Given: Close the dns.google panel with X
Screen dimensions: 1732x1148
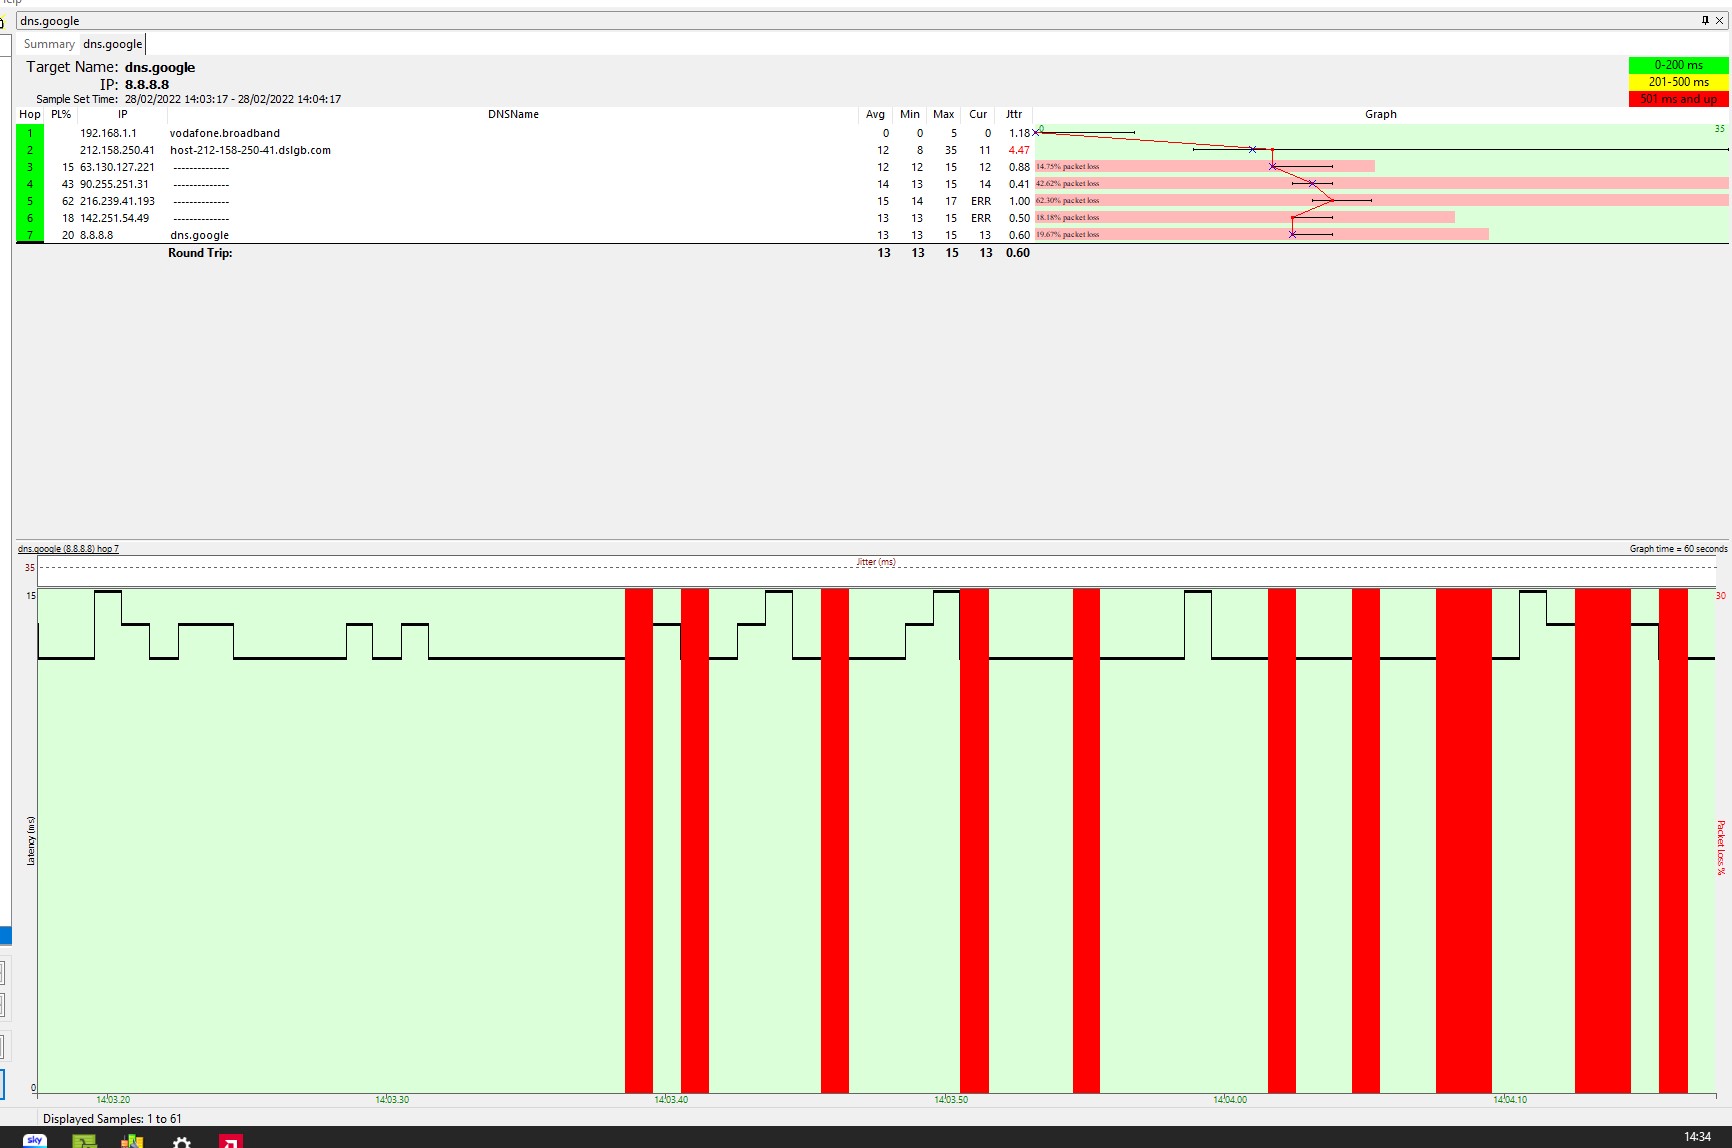Looking at the screenshot, I should click(1719, 20).
